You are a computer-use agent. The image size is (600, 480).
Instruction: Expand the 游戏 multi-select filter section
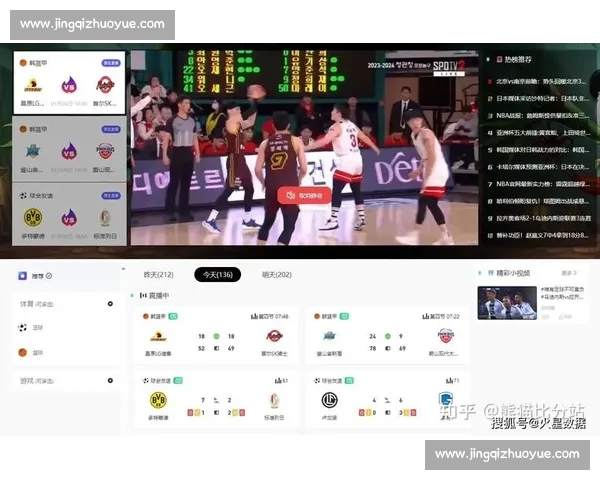38,381
